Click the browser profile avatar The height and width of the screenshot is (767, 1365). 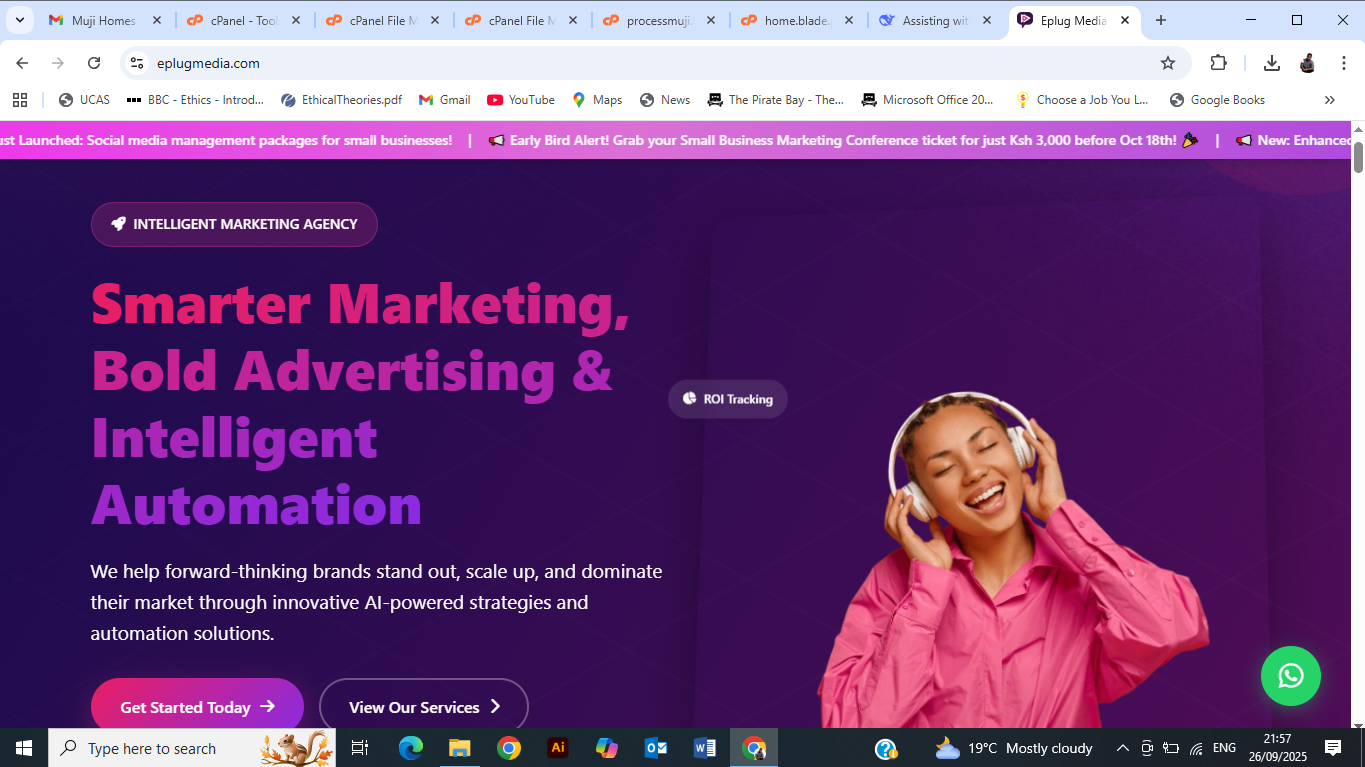(1307, 62)
